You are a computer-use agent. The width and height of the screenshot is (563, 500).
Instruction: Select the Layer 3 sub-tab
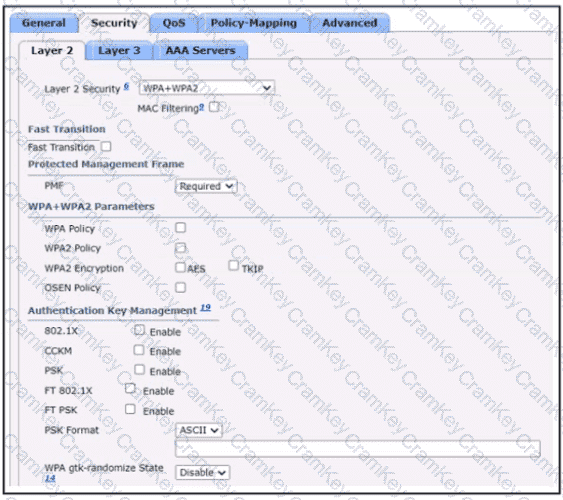click(x=119, y=50)
